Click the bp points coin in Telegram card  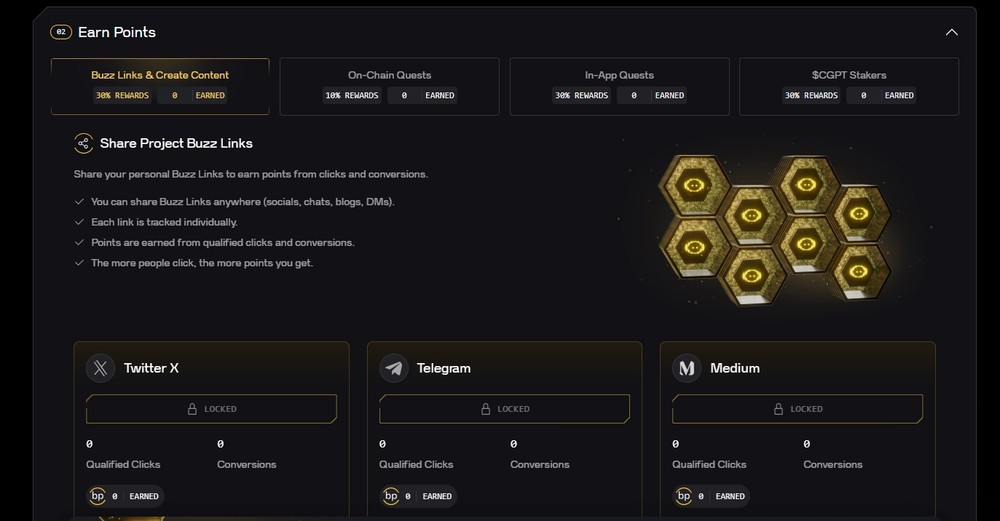click(391, 496)
